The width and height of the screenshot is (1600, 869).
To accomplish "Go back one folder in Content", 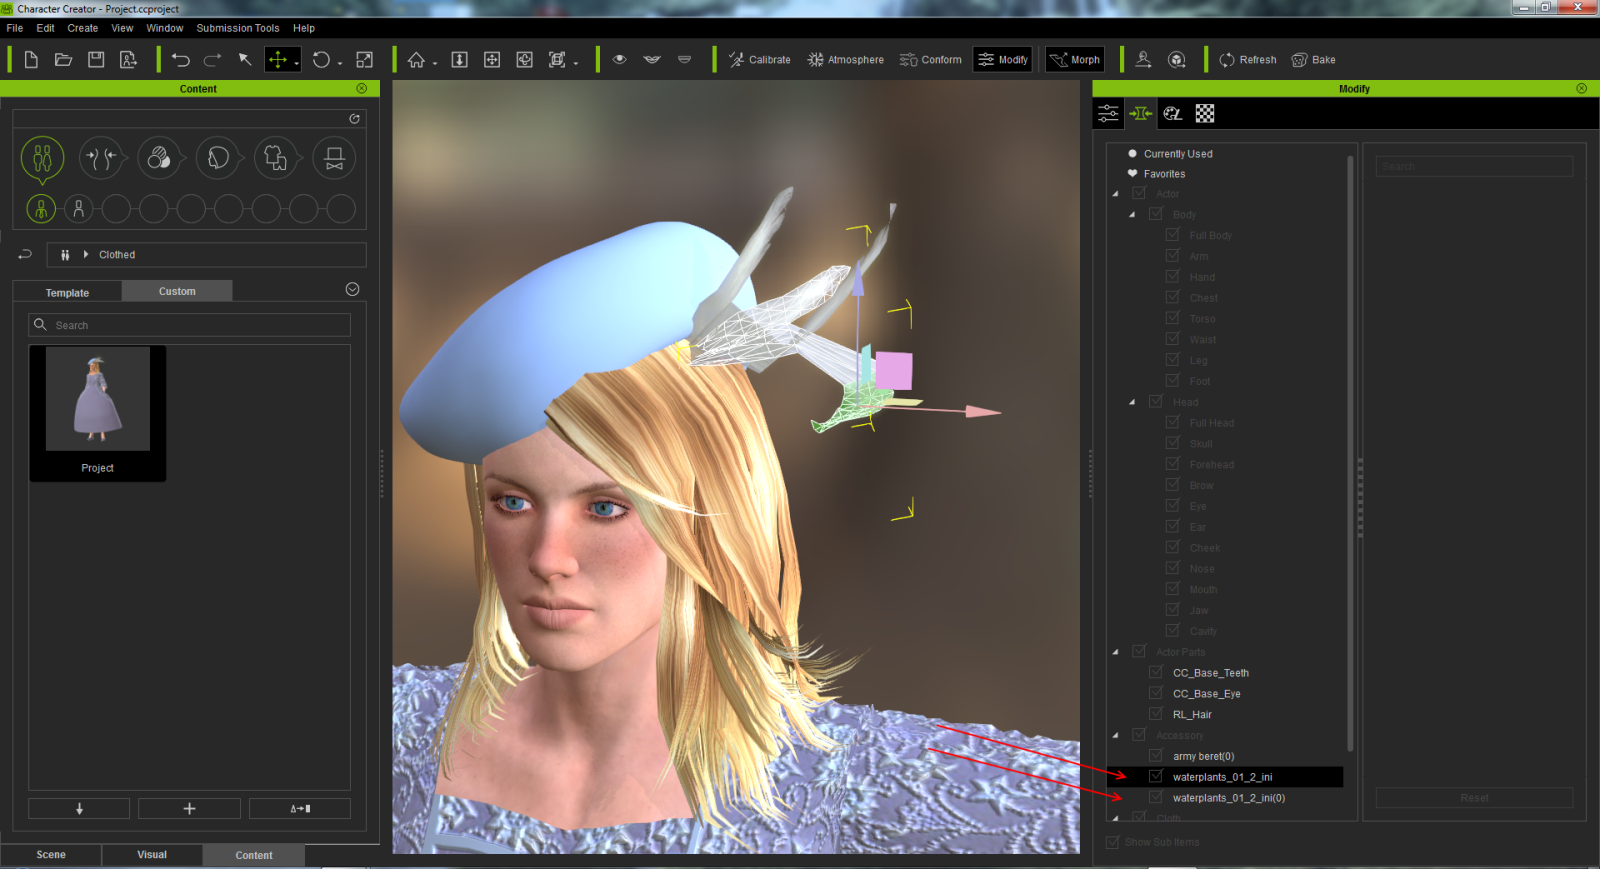I will [x=25, y=255].
